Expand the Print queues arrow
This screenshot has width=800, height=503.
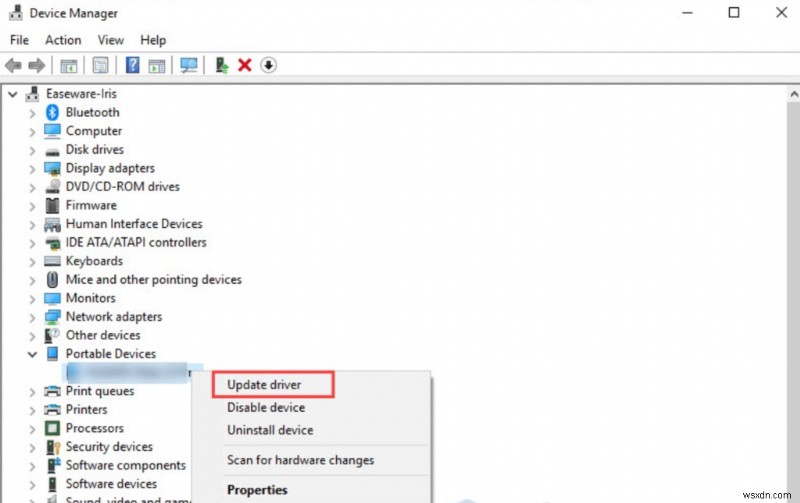pyautogui.click(x=32, y=392)
